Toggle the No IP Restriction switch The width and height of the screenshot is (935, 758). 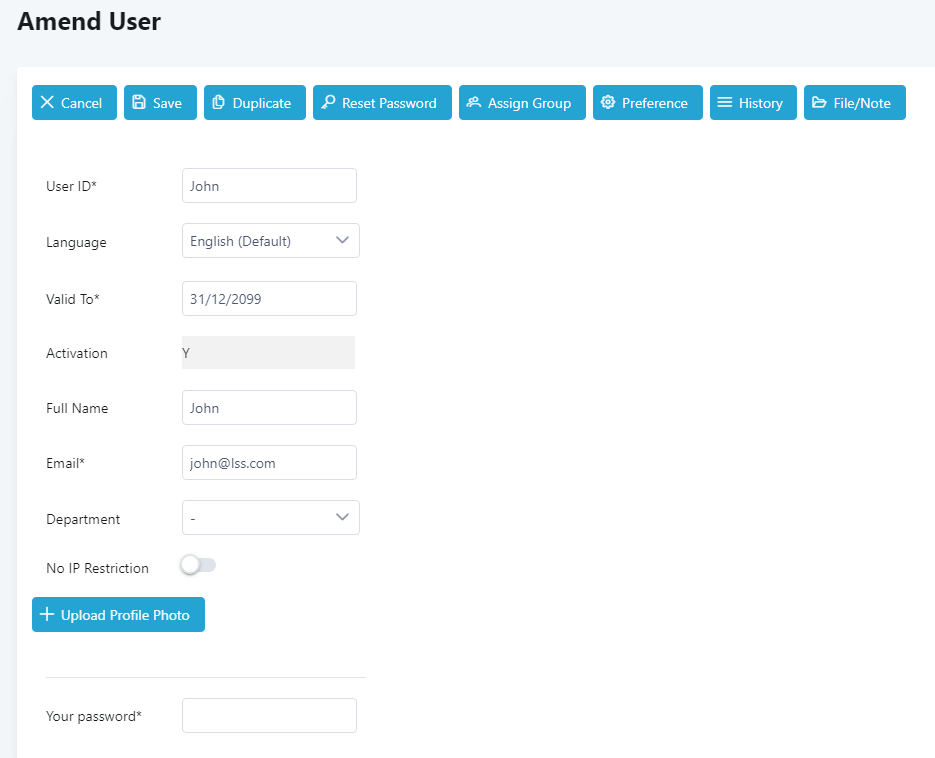[x=198, y=566]
